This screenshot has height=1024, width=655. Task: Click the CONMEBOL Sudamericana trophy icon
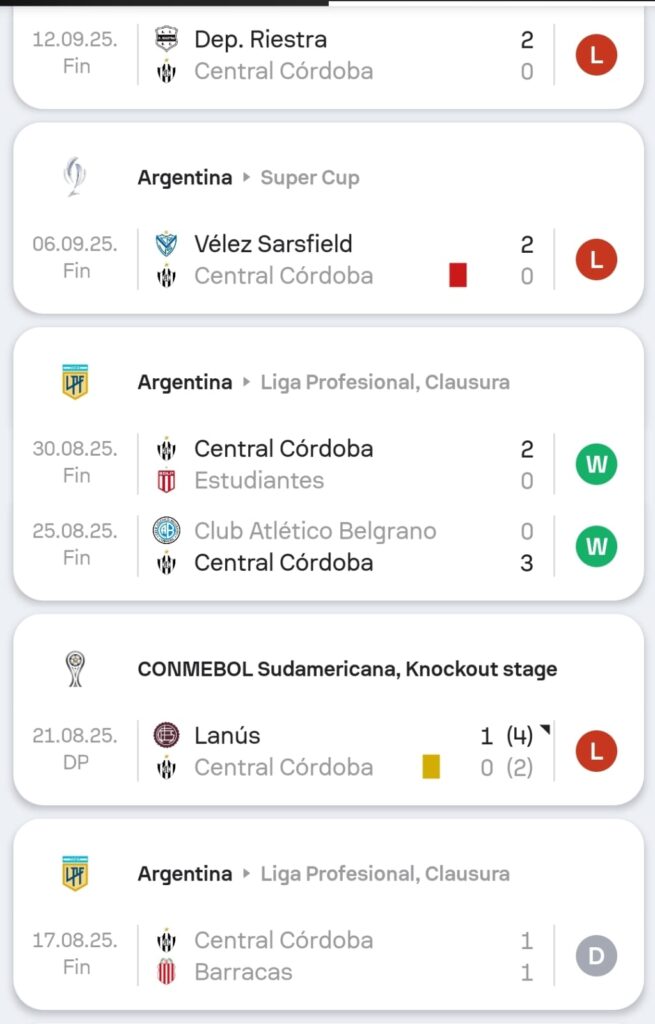tap(75, 668)
